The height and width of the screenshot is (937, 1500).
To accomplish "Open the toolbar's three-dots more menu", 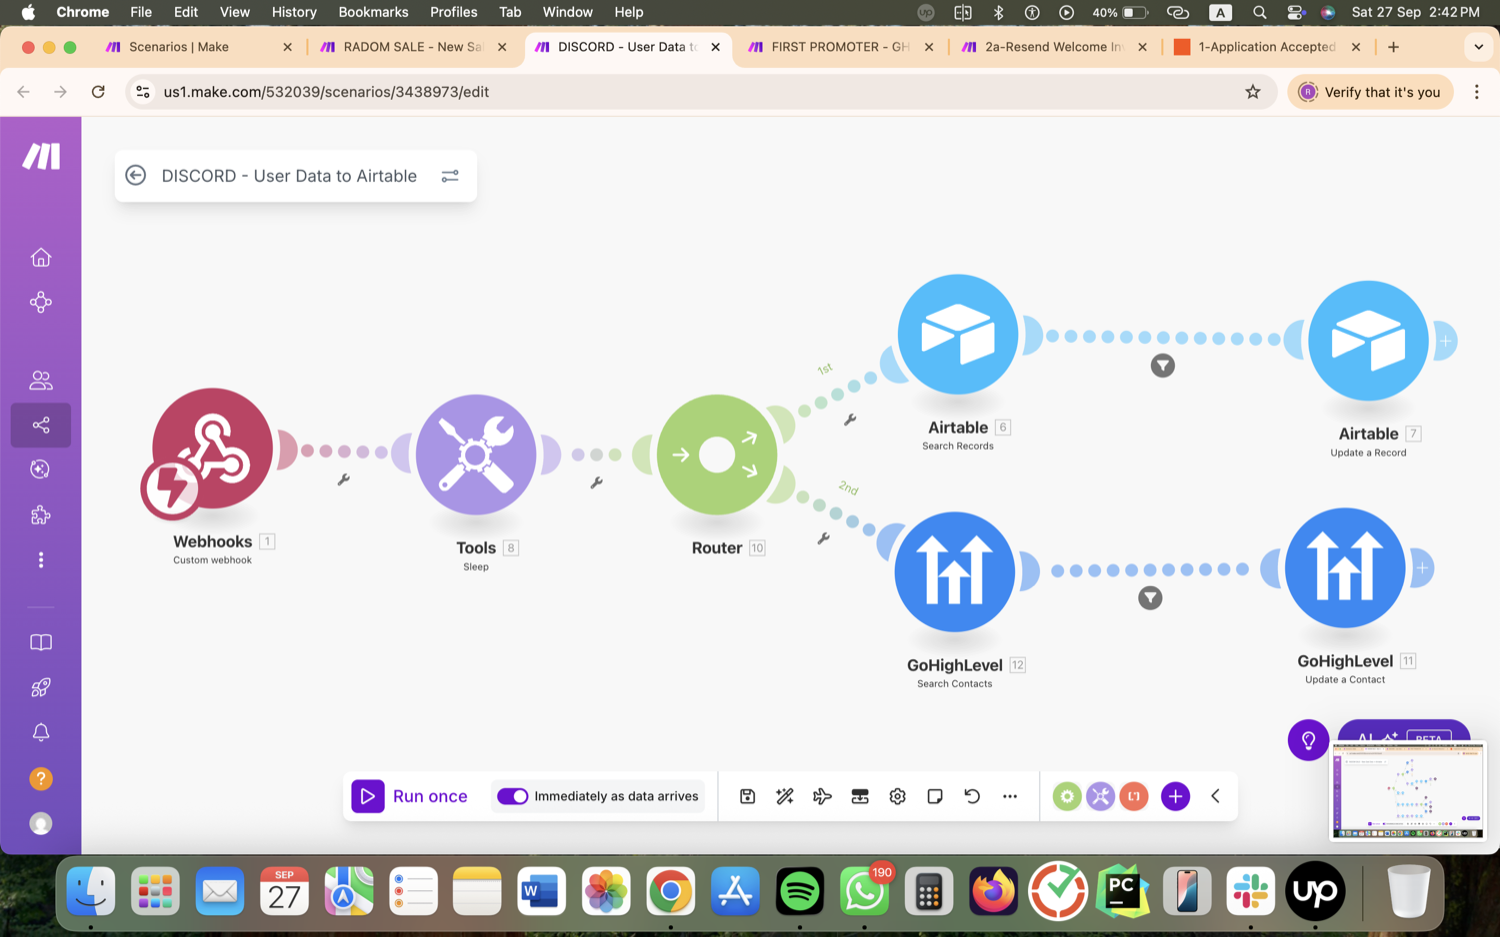I will click(x=1010, y=796).
